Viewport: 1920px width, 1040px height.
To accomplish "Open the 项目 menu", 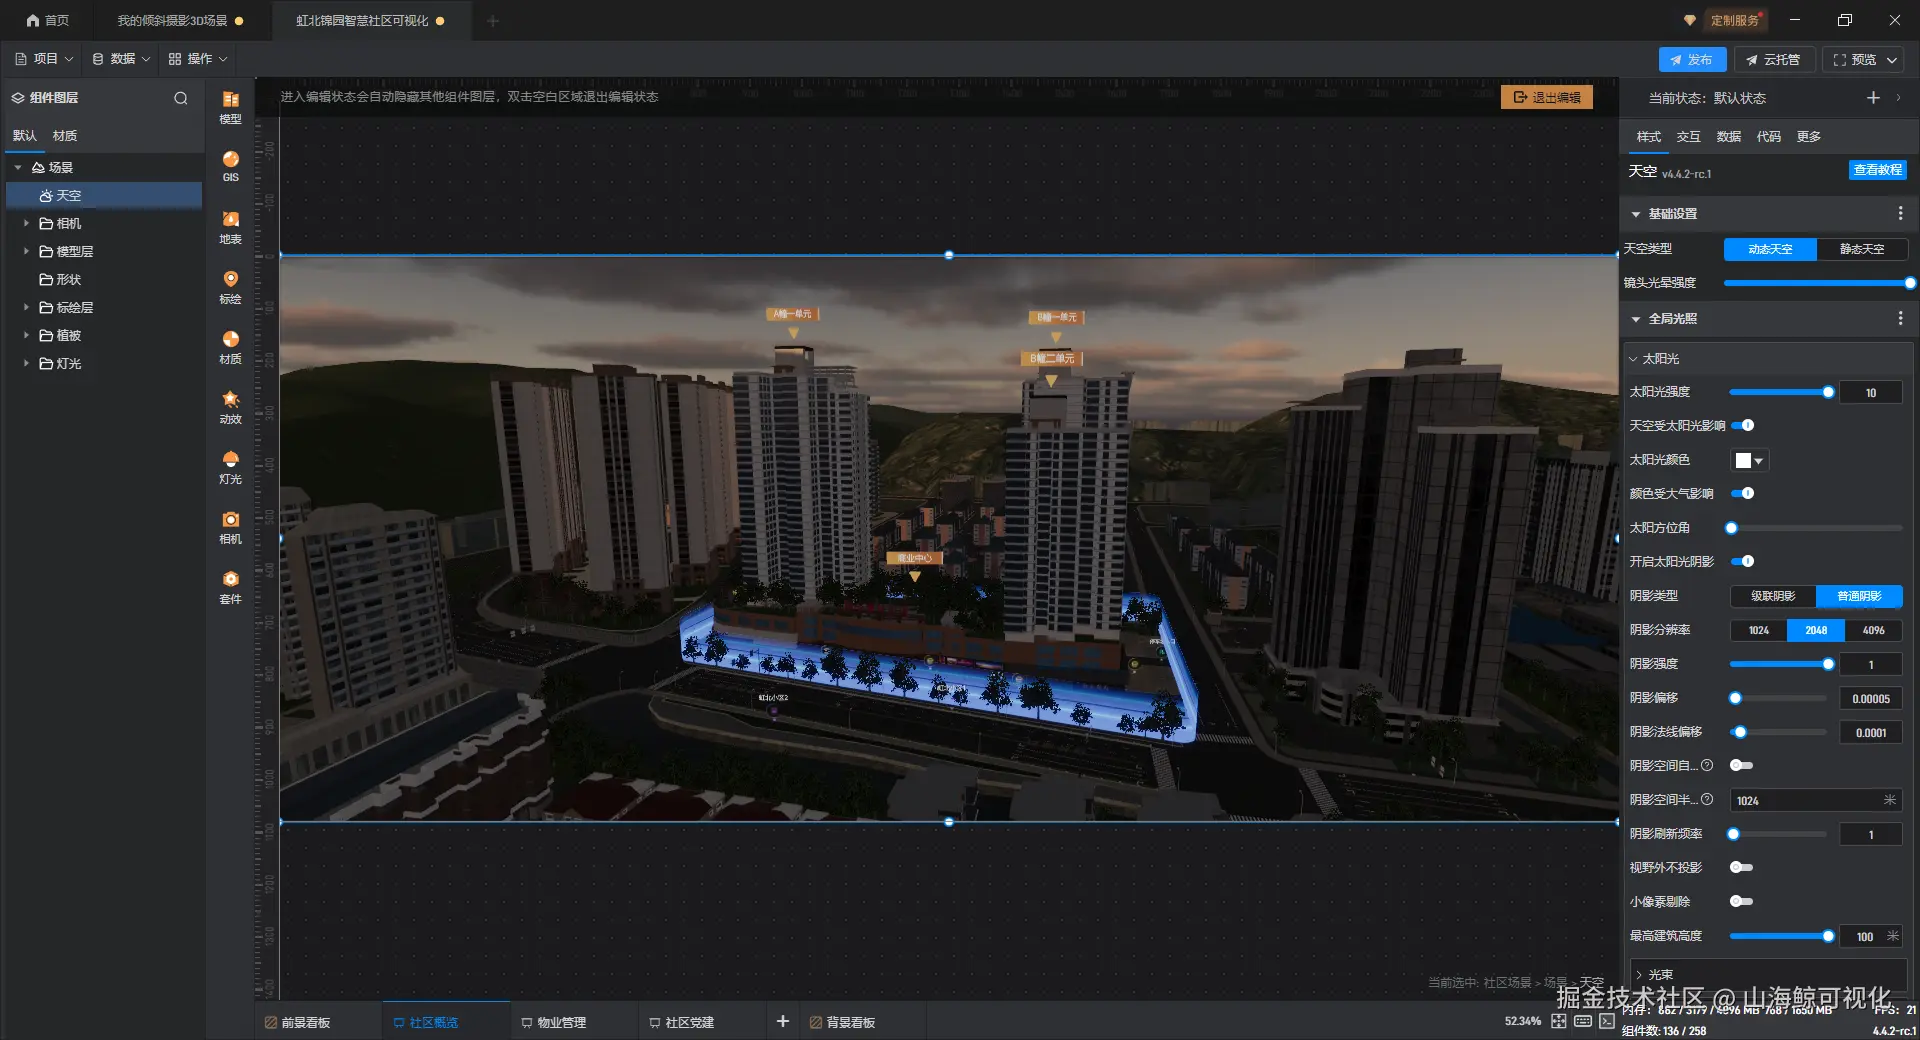I will [44, 59].
